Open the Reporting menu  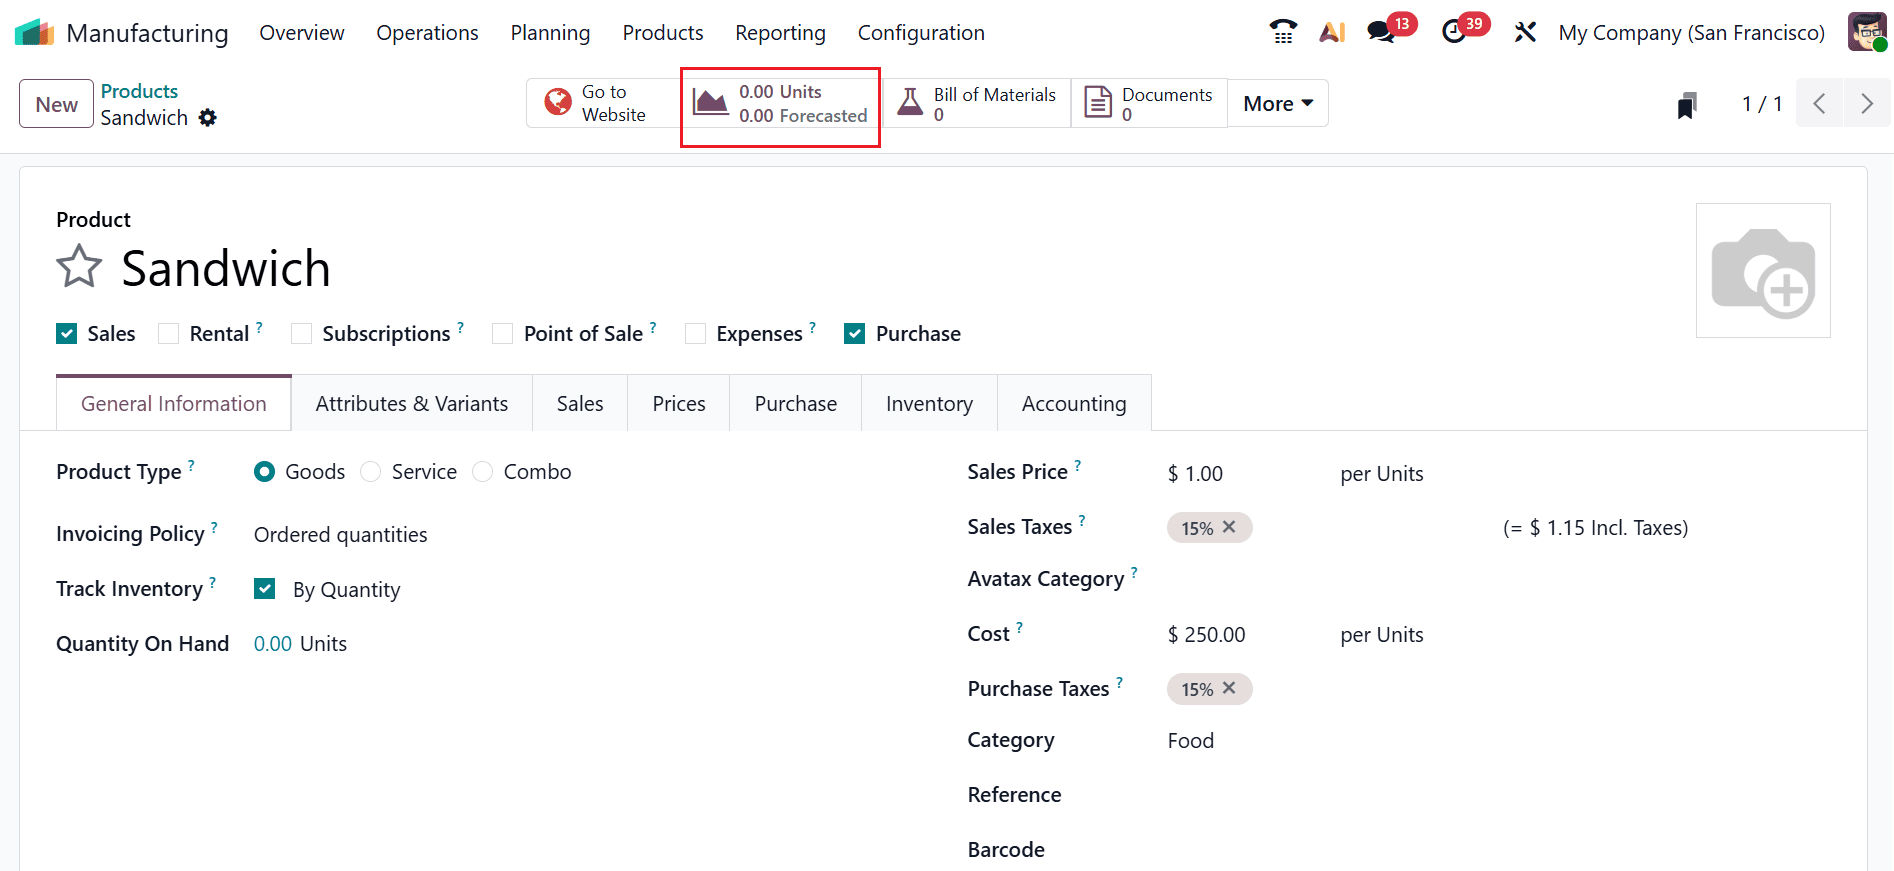[x=780, y=33]
